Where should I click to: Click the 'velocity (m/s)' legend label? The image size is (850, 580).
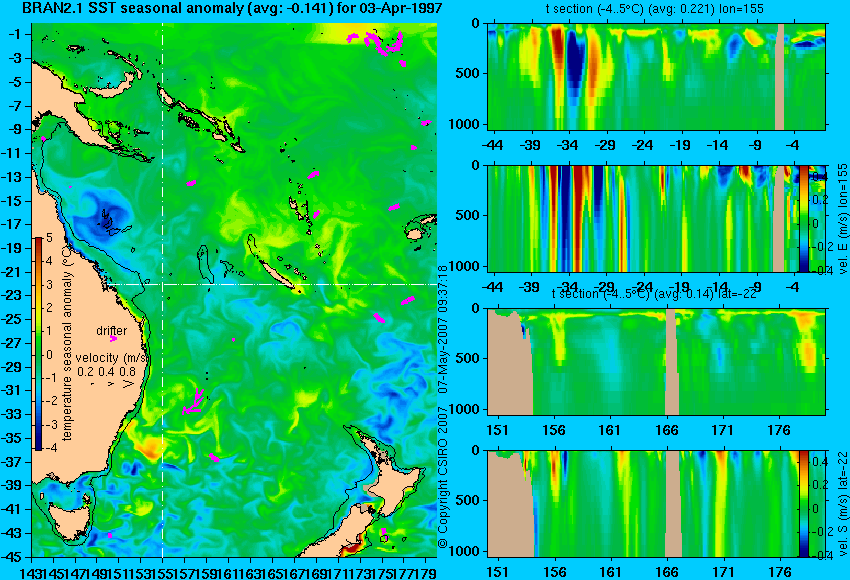112,358
